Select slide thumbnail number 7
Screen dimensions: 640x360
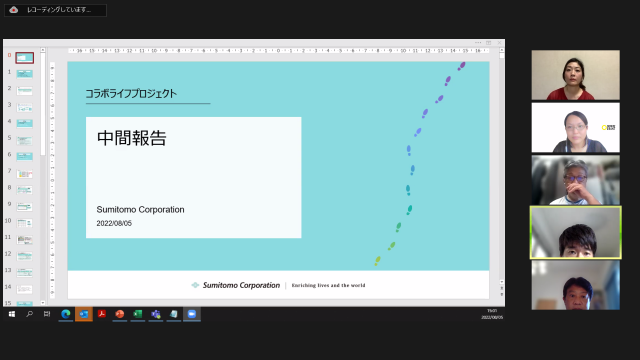tap(24, 173)
